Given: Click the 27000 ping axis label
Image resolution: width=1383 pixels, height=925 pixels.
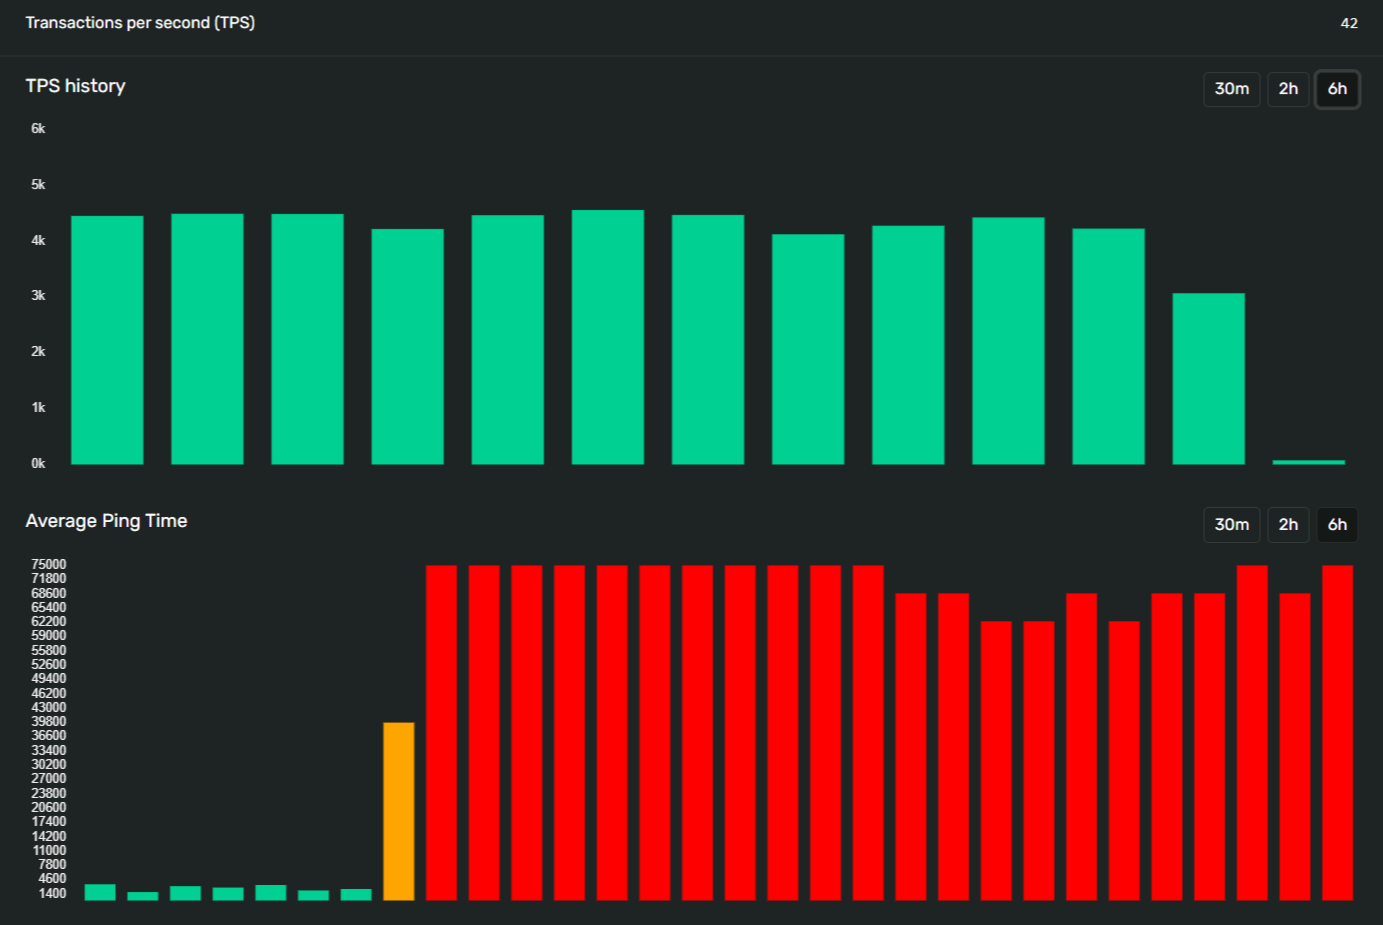Looking at the screenshot, I should point(48,778).
